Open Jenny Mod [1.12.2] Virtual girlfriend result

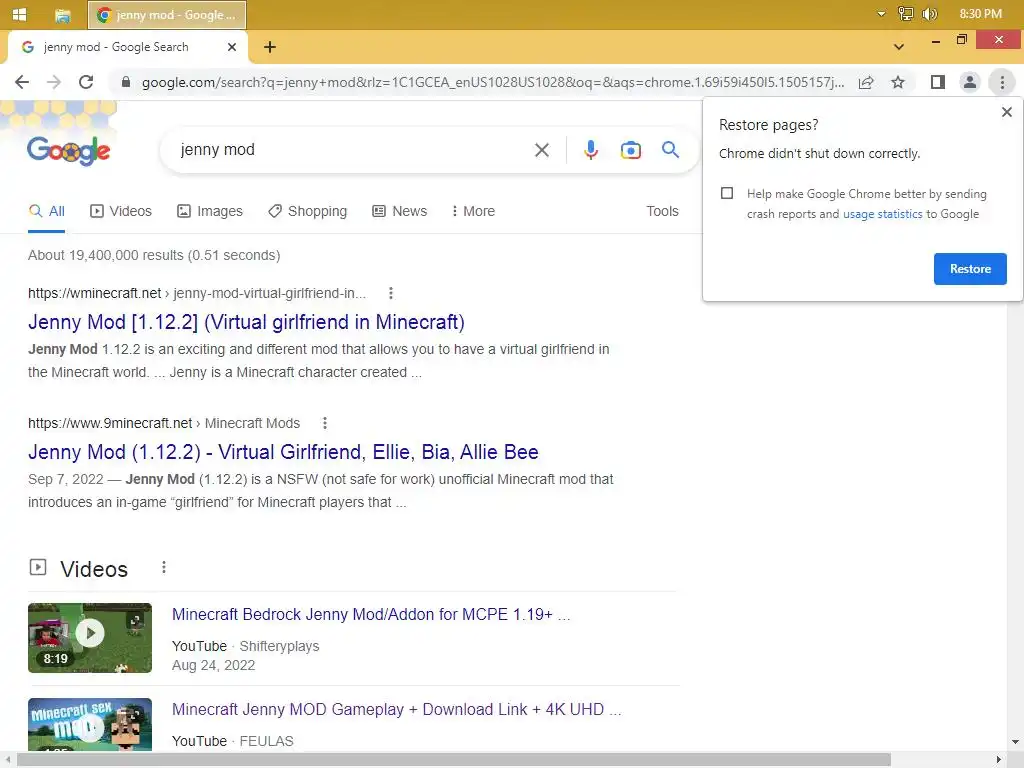click(246, 322)
